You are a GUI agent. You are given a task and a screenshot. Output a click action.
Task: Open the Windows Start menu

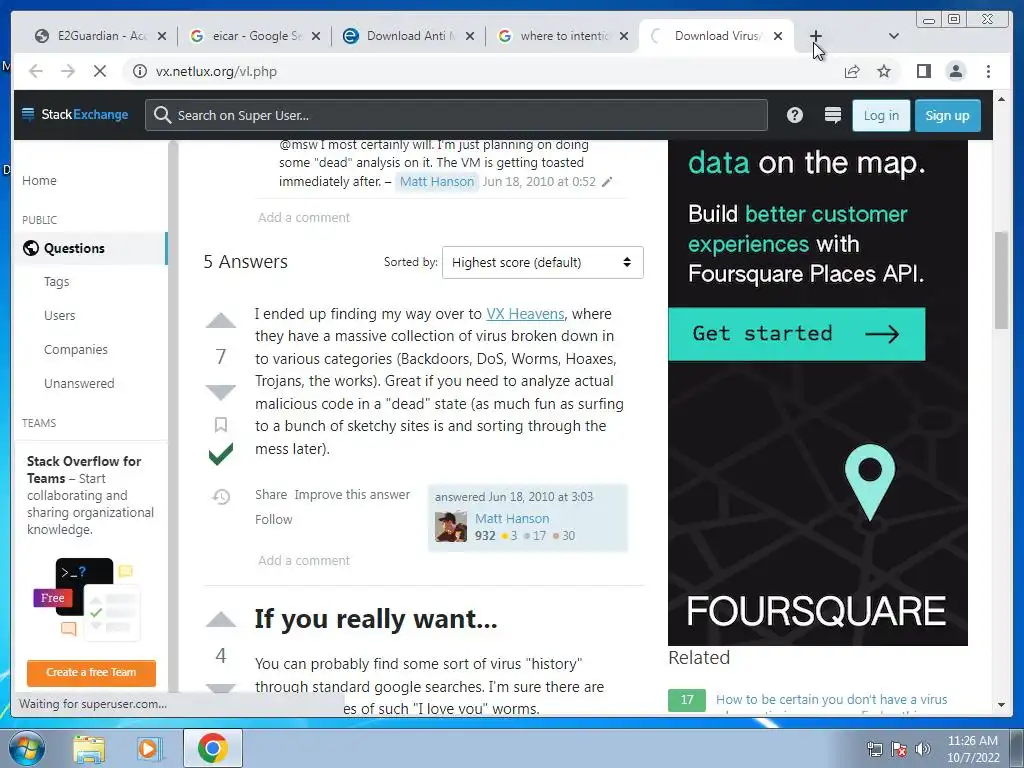tap(25, 748)
